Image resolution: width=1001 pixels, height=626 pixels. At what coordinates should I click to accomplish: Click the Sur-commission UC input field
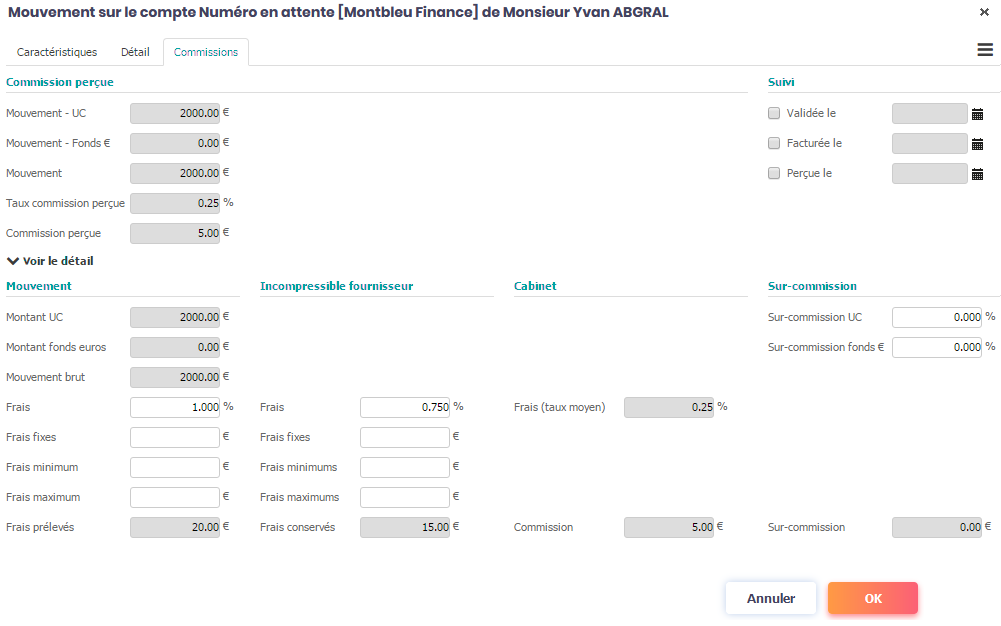(936, 317)
